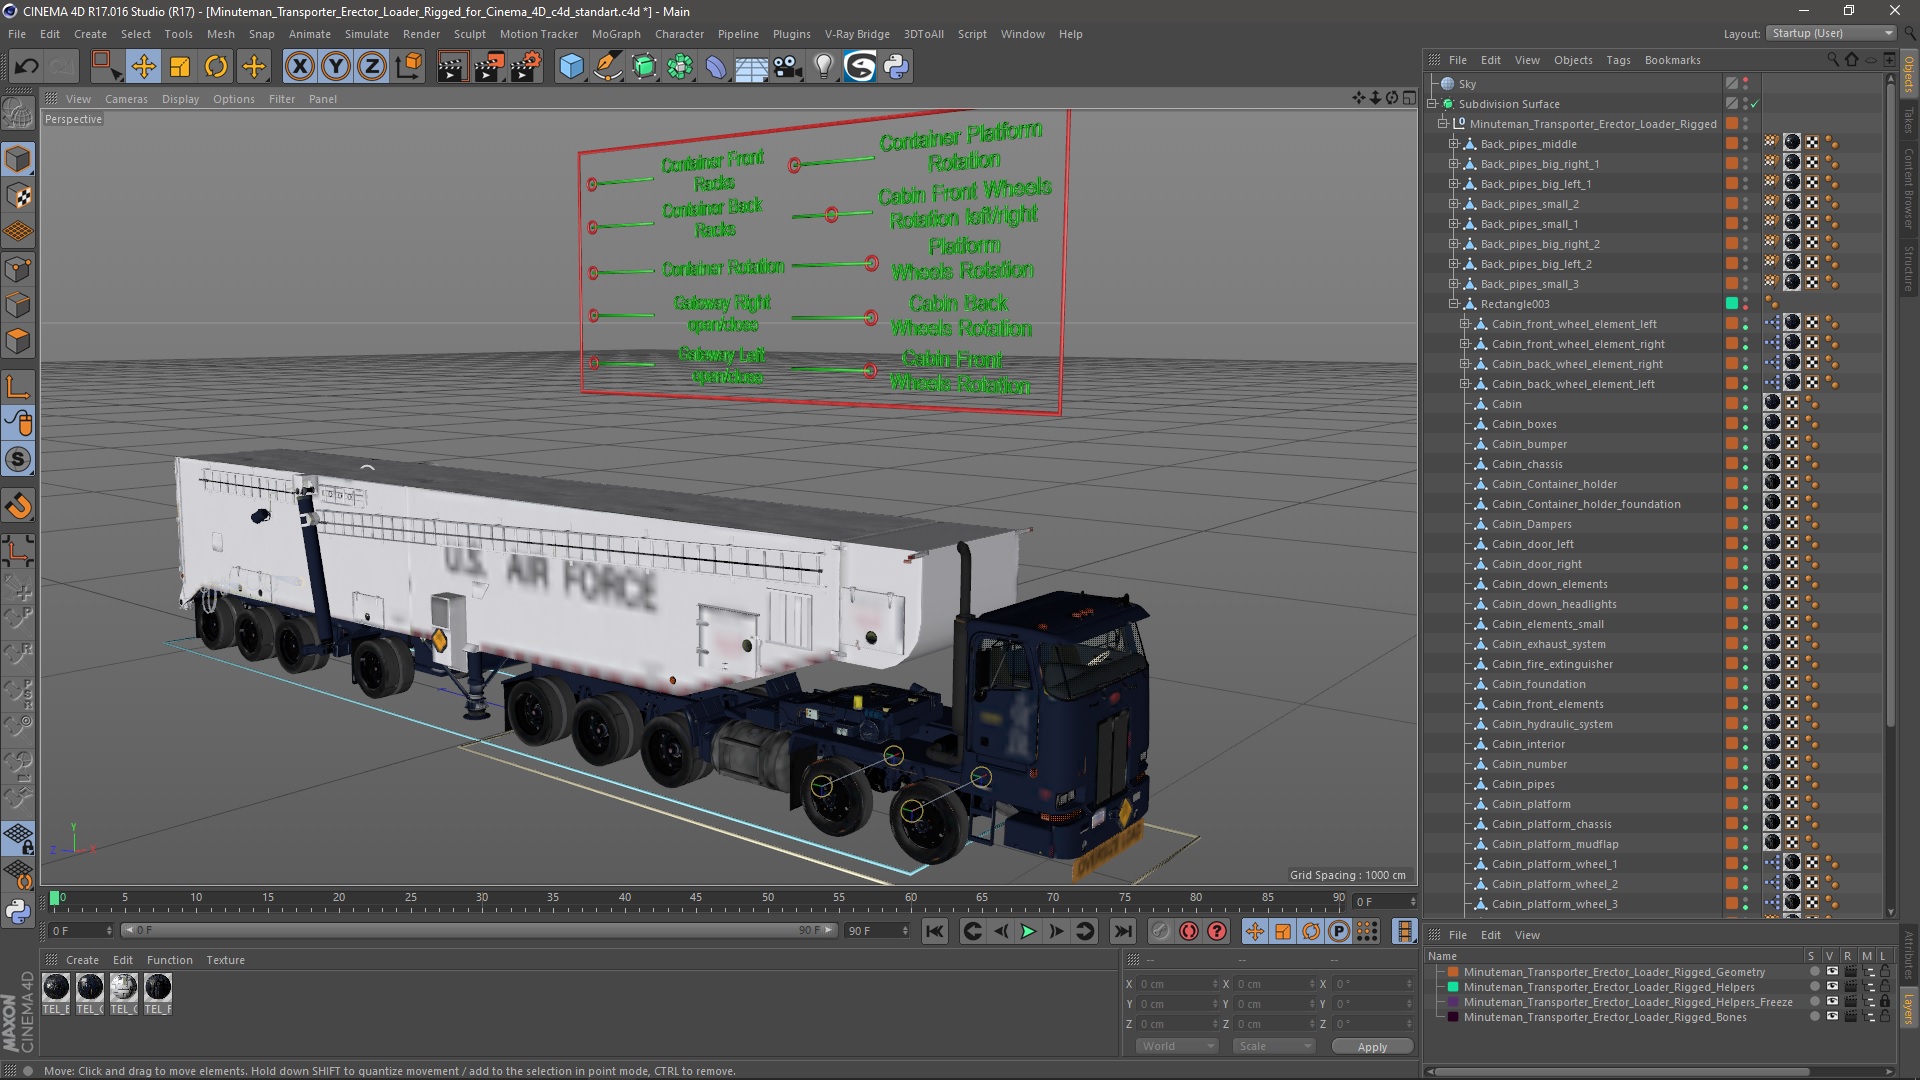Click the floor grid object icon
The image size is (1920, 1080).
tap(751, 67)
